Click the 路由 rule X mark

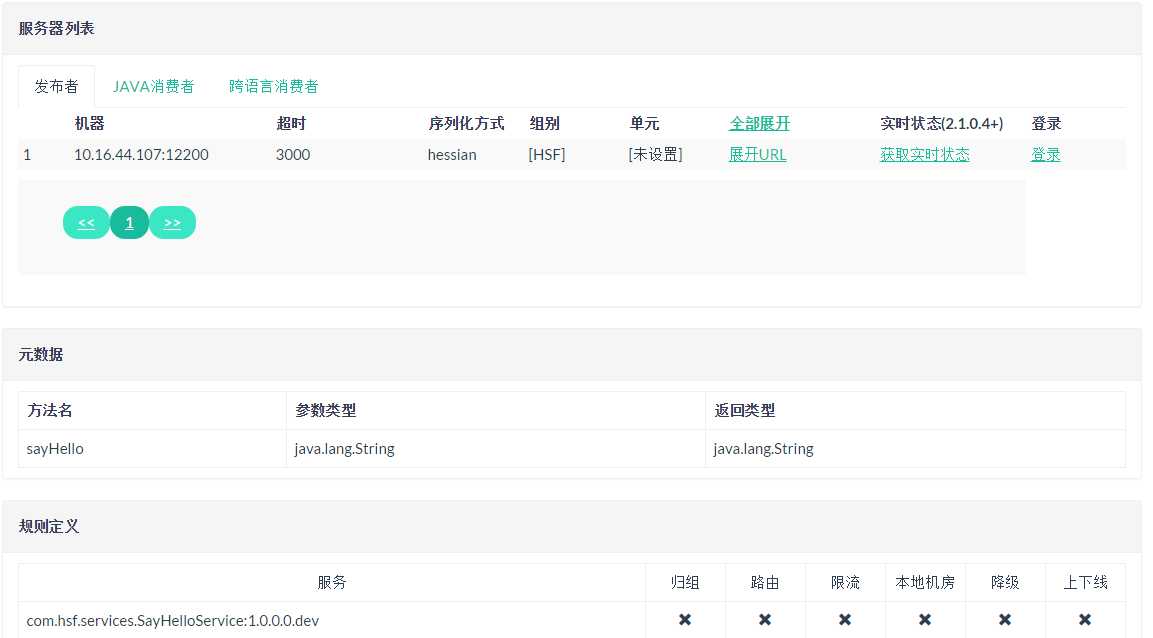coord(764,620)
